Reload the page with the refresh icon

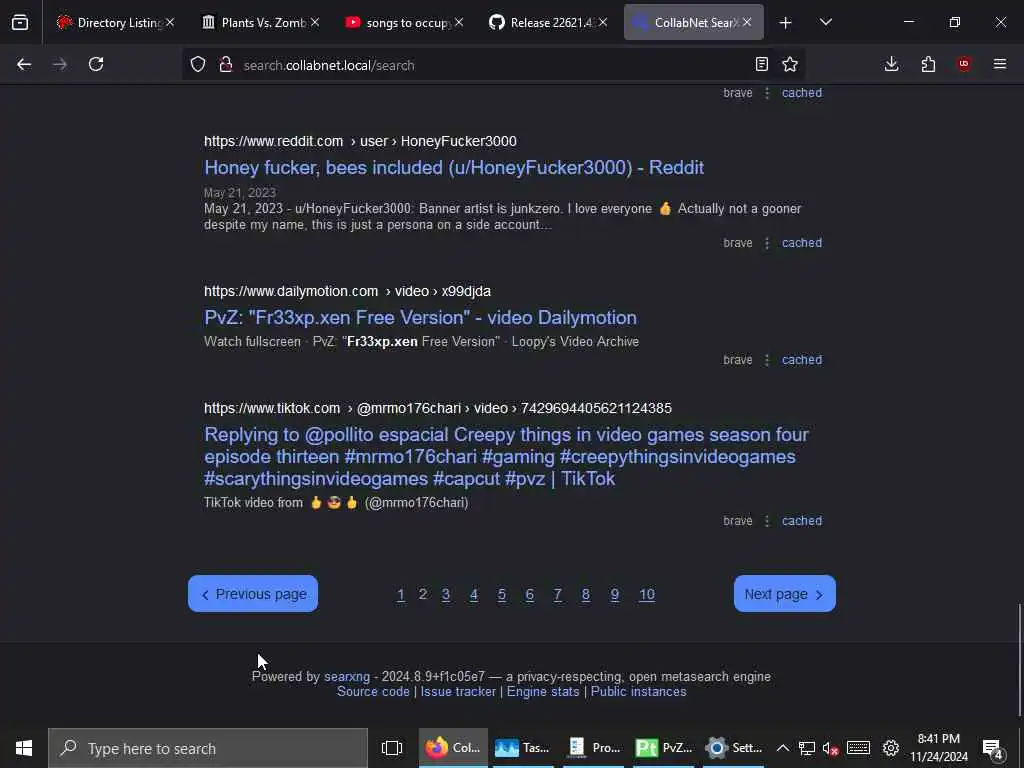(96, 64)
